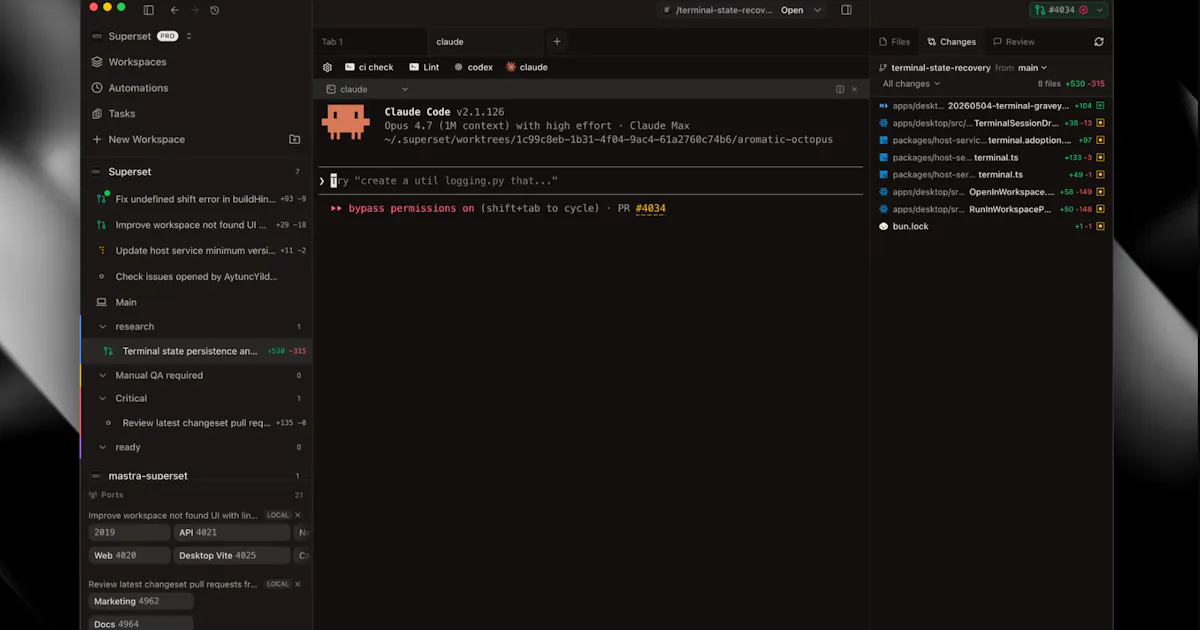The width and height of the screenshot is (1200, 630).
Task: Open 'Improve workspace not found UI' workspace row
Action: [x=196, y=225]
